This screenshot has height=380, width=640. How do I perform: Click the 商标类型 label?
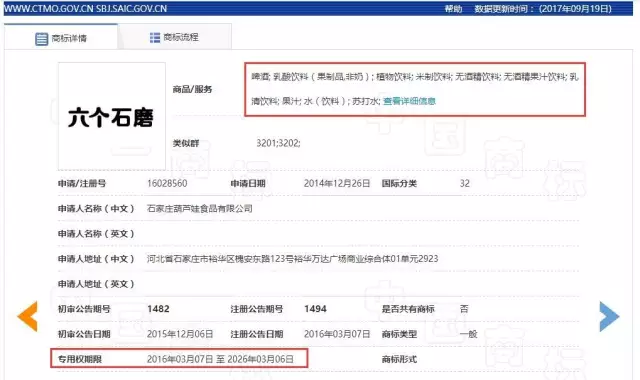pos(399,334)
